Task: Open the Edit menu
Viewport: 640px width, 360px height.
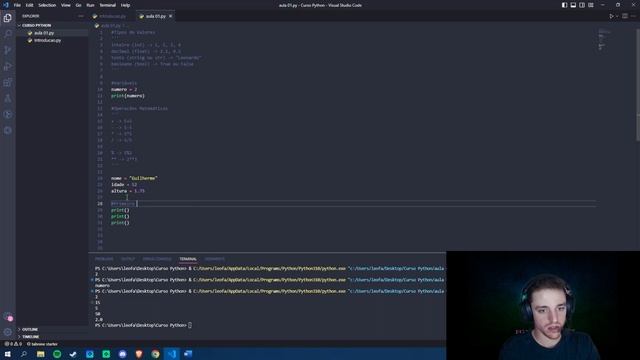Action: 29,5
